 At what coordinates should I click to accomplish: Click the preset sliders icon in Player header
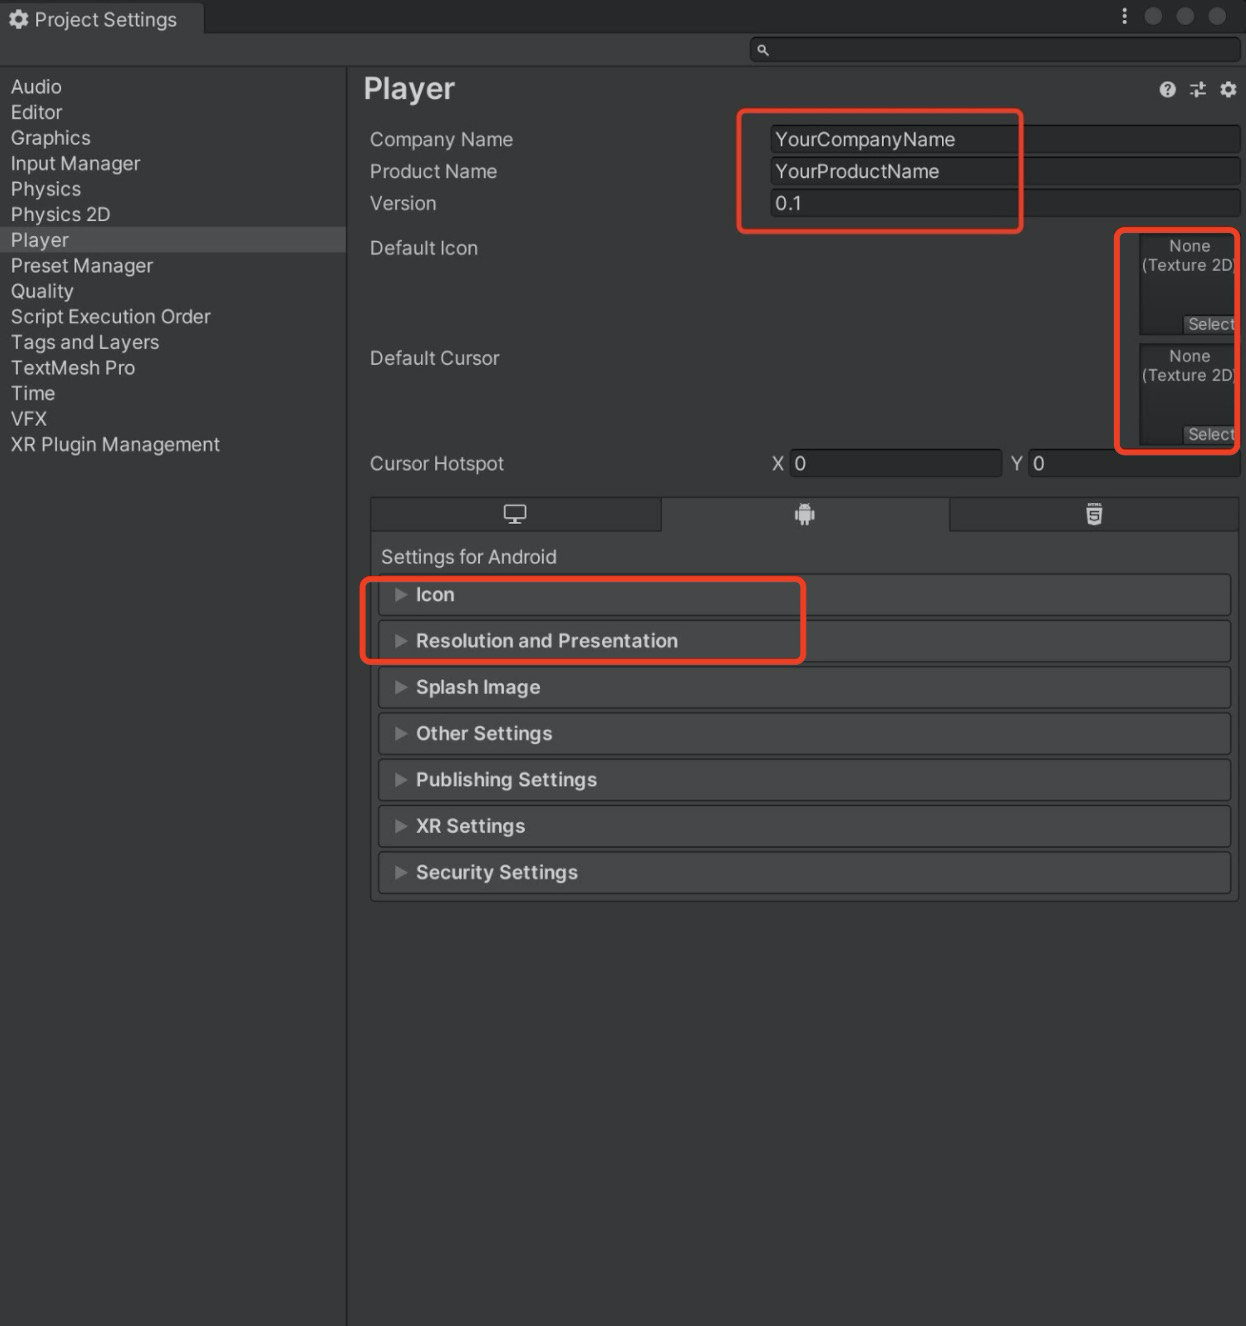pos(1198,90)
